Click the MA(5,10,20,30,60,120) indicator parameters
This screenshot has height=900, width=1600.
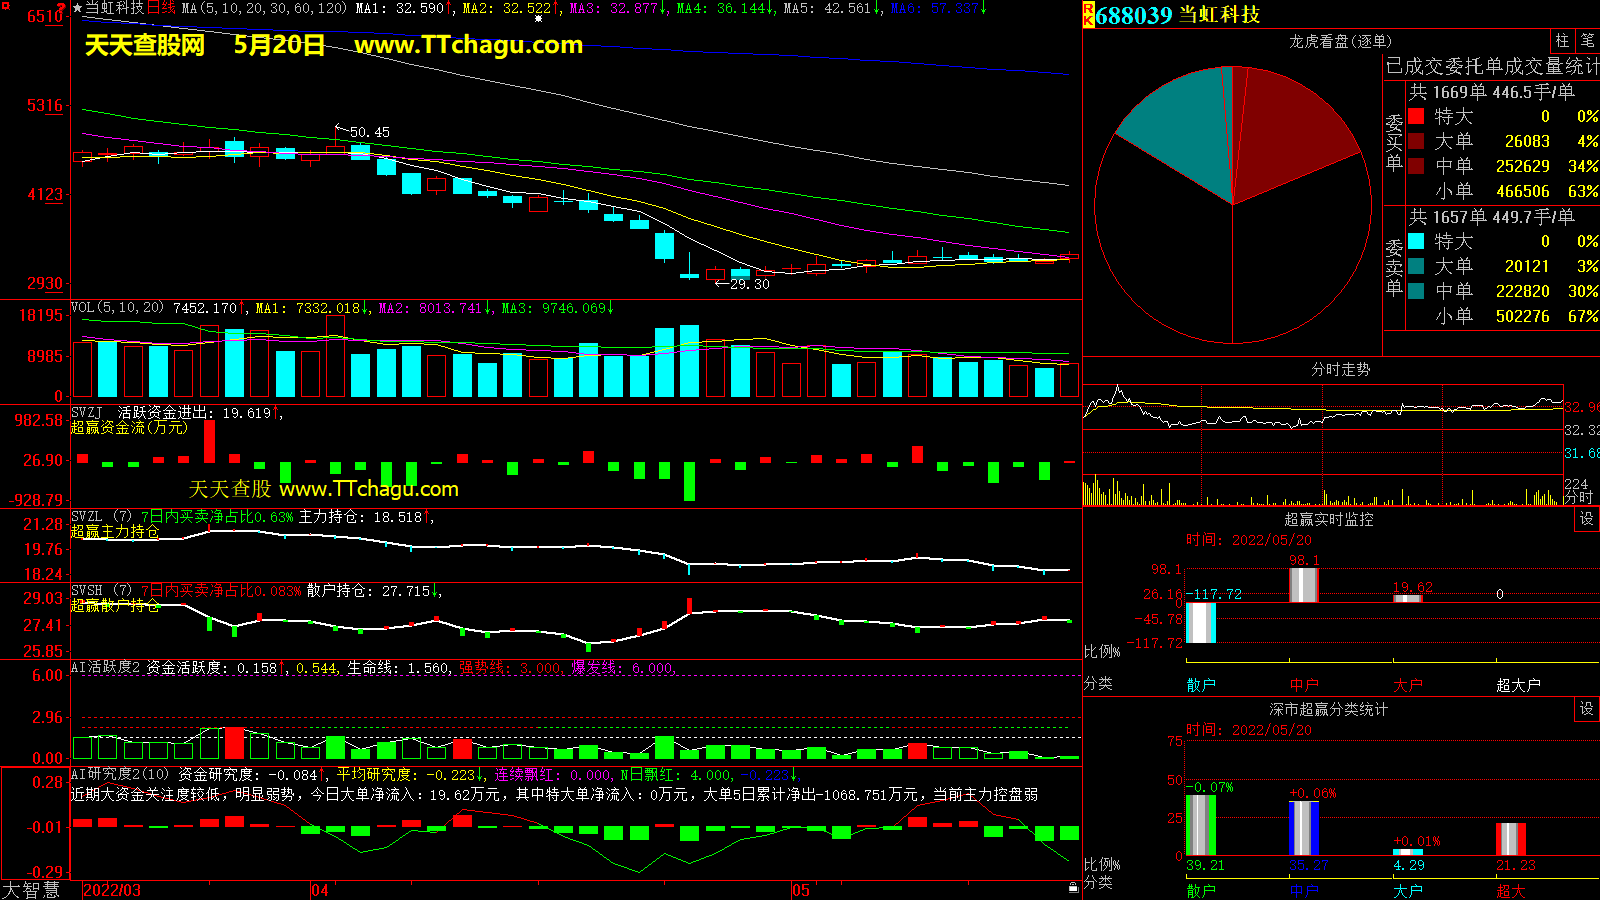click(264, 8)
